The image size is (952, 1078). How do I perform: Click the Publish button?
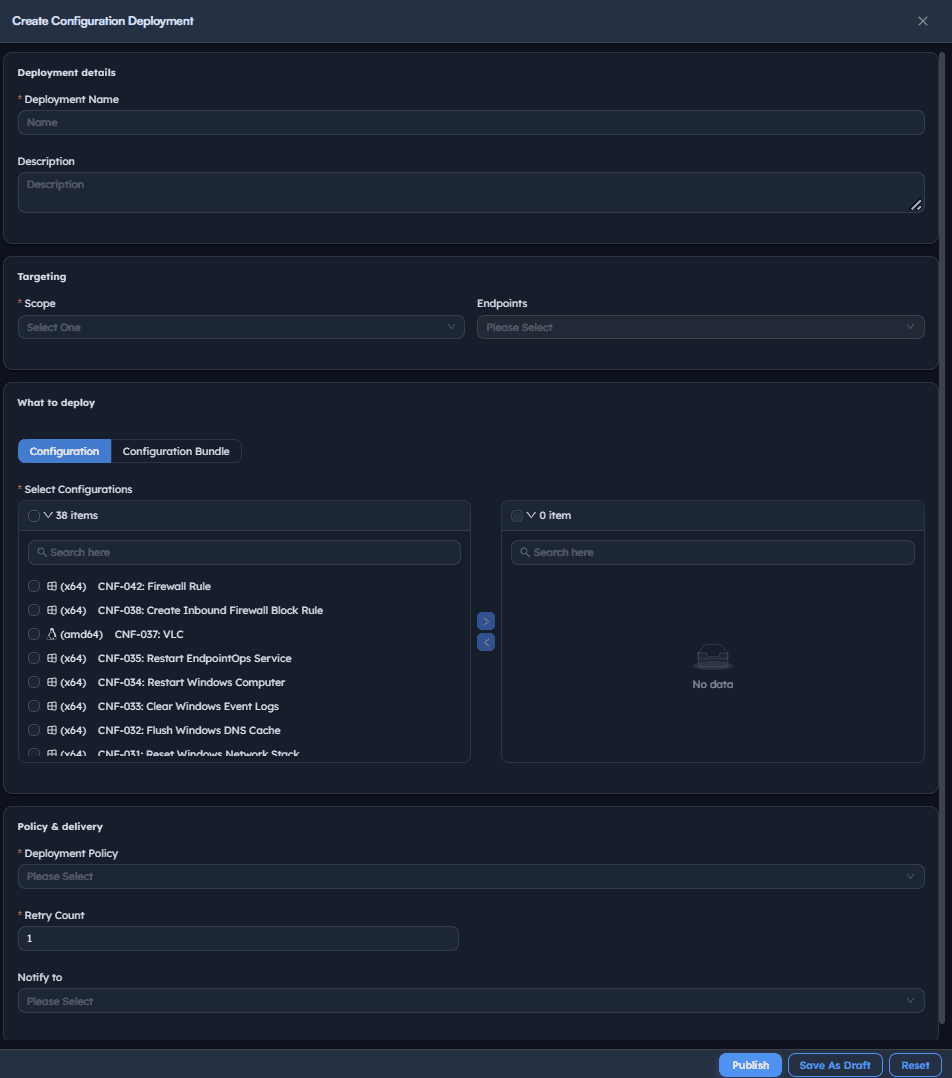[x=751, y=1066]
